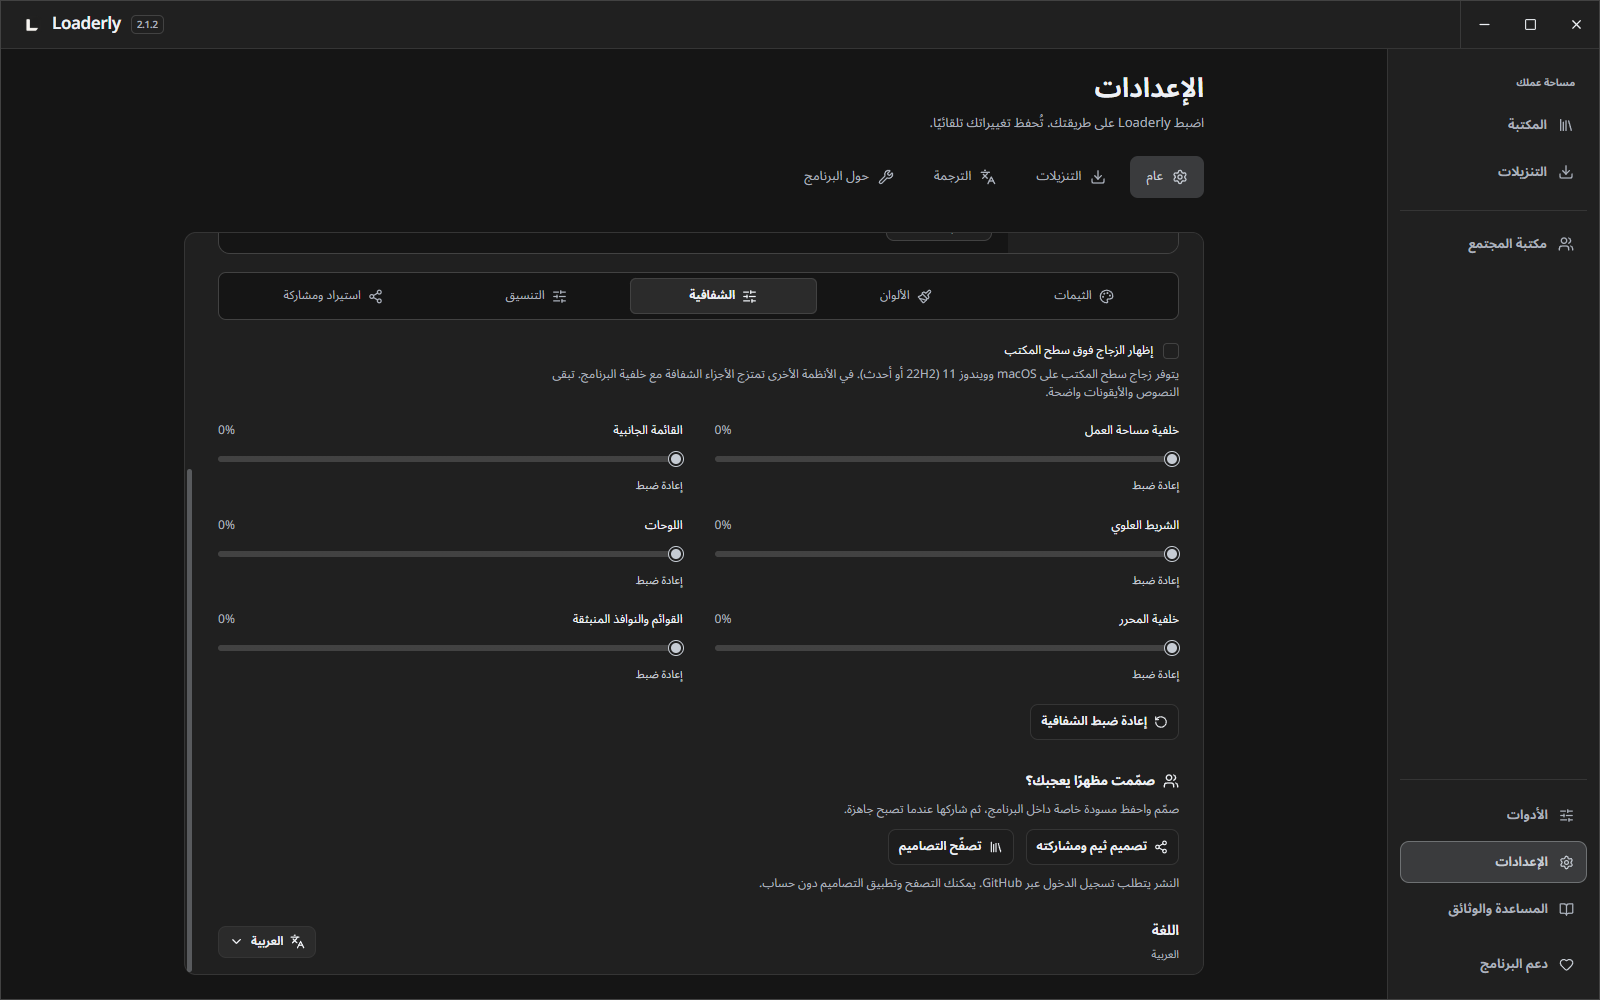Click the Loaderly logo icon in title bar
The height and width of the screenshot is (1000, 1600).
[x=31, y=24]
